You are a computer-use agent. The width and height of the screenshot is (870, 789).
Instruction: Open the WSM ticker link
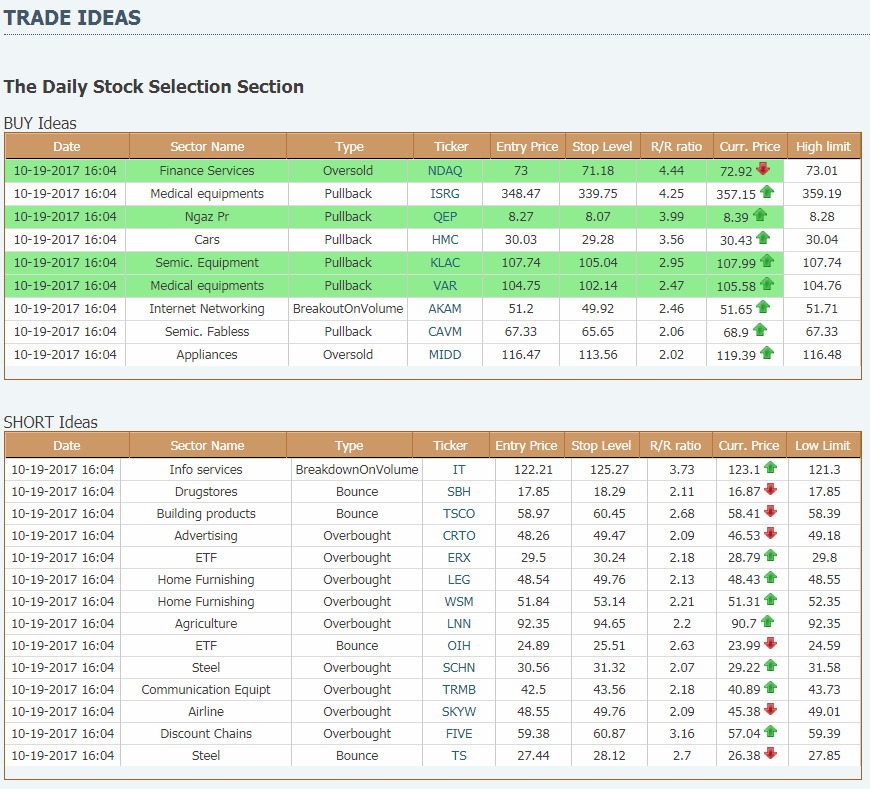click(x=459, y=602)
